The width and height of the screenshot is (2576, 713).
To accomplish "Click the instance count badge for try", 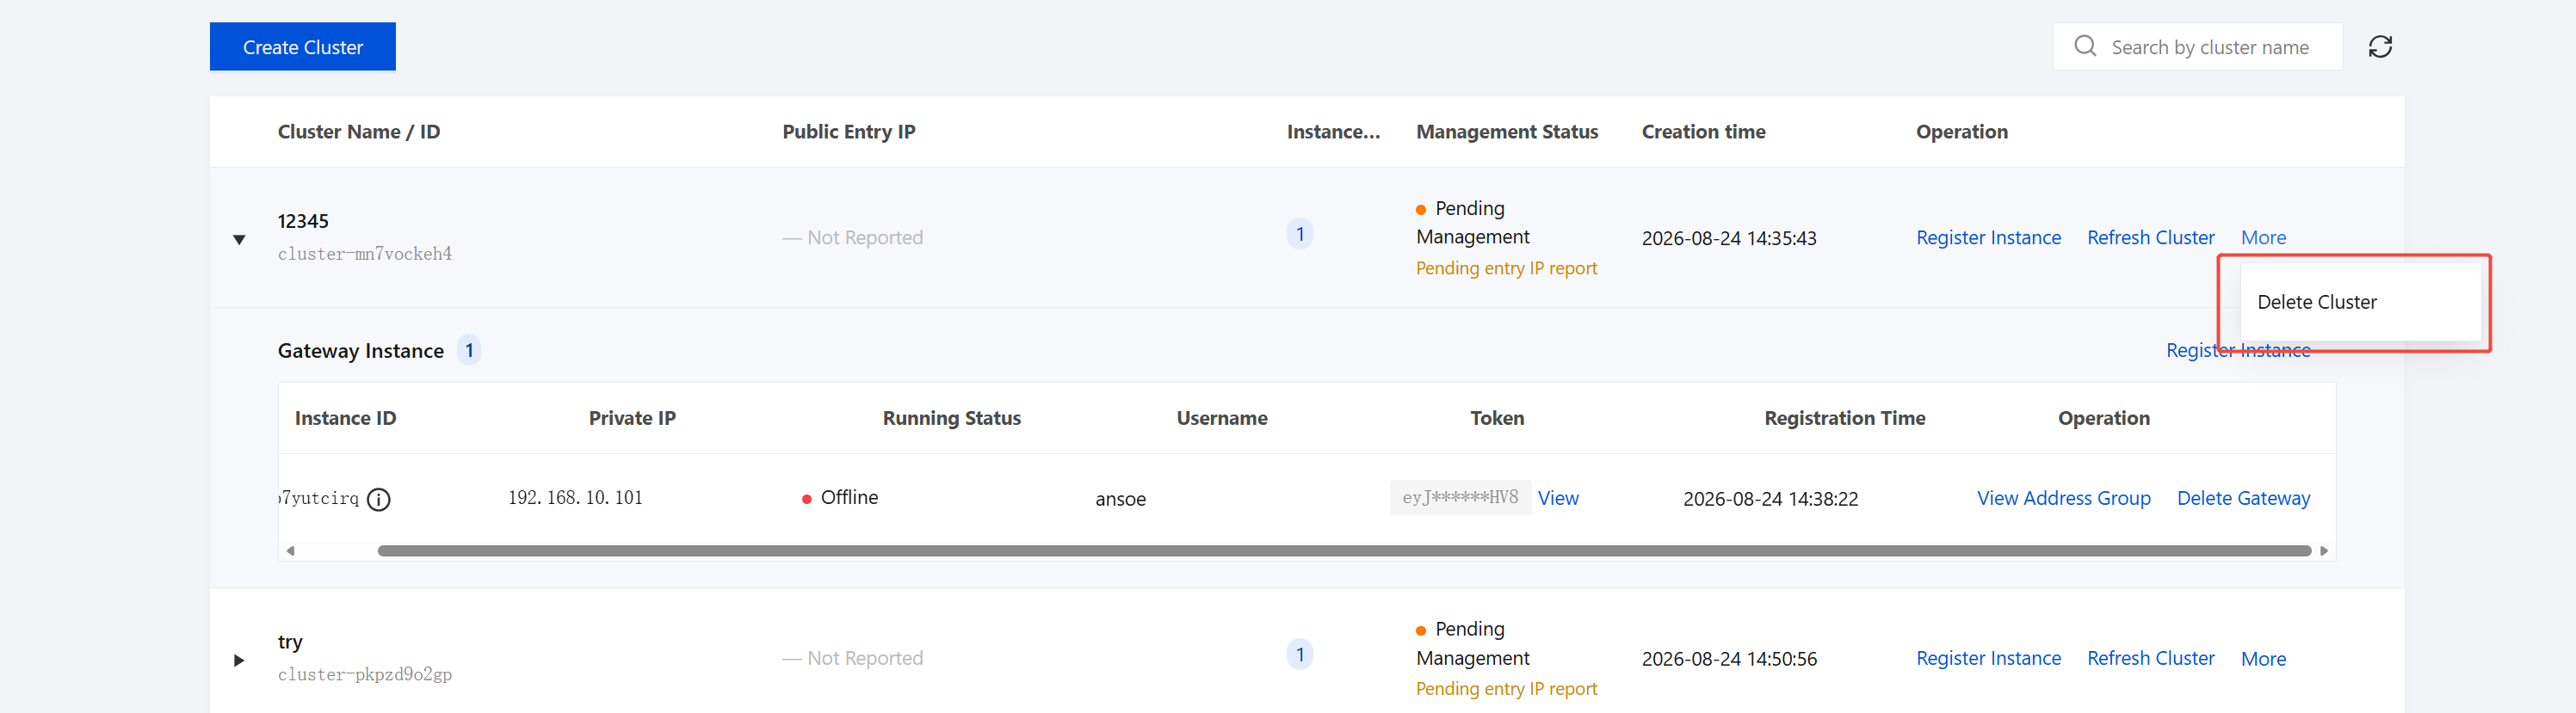I will [1299, 655].
